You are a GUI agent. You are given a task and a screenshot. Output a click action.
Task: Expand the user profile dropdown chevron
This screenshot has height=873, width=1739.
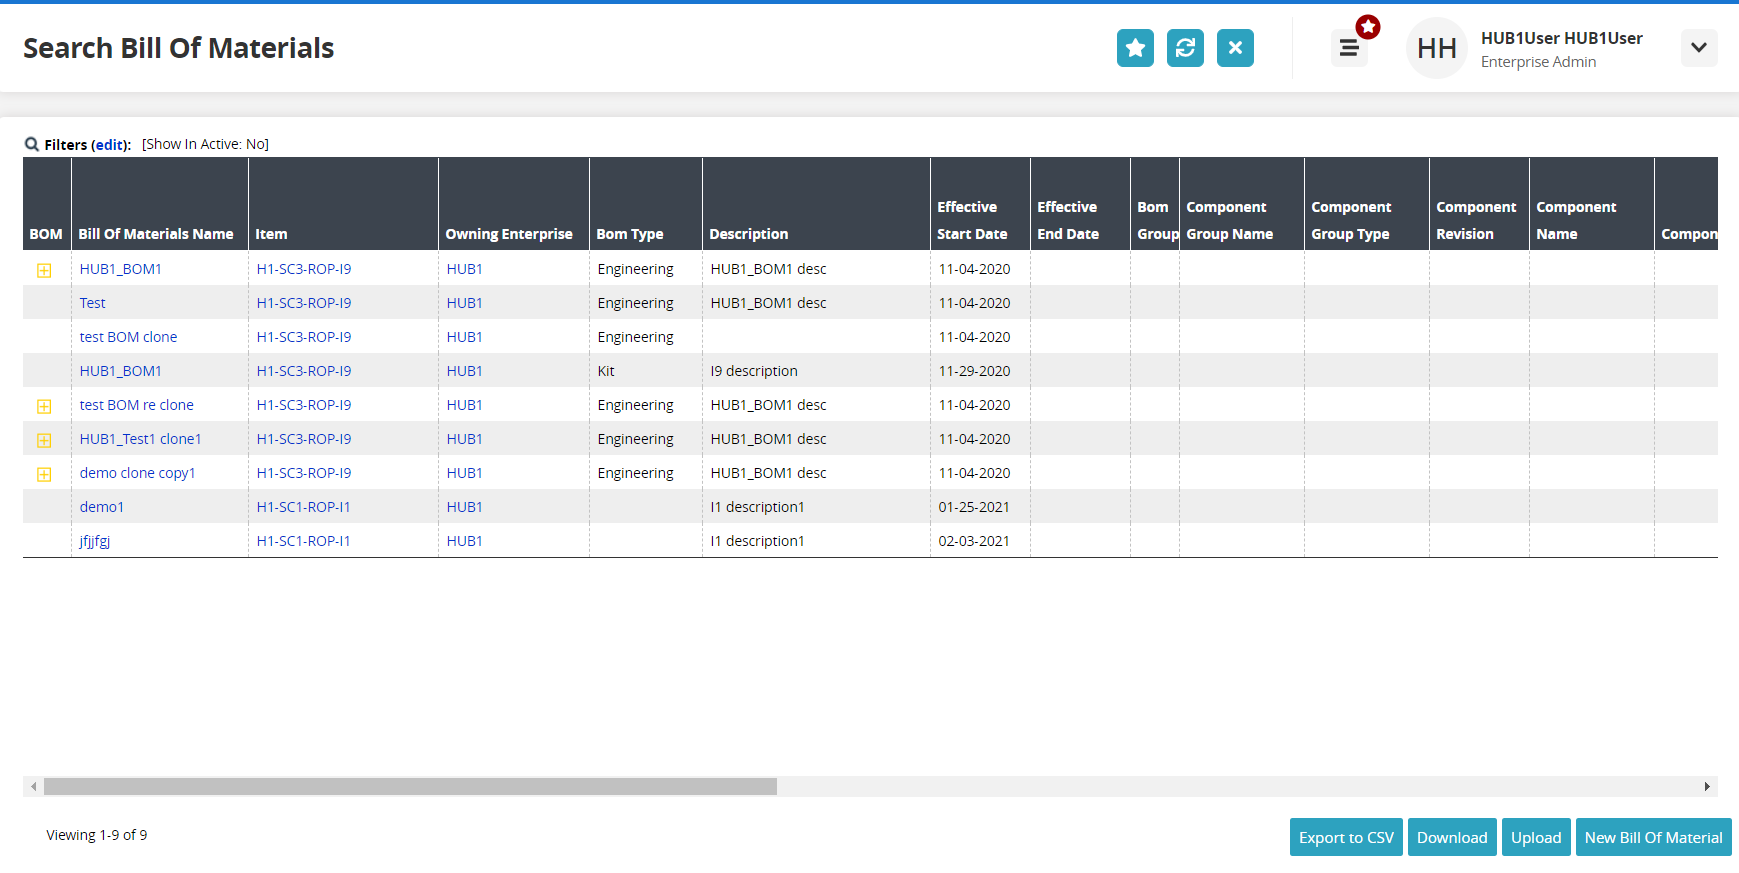click(1698, 48)
